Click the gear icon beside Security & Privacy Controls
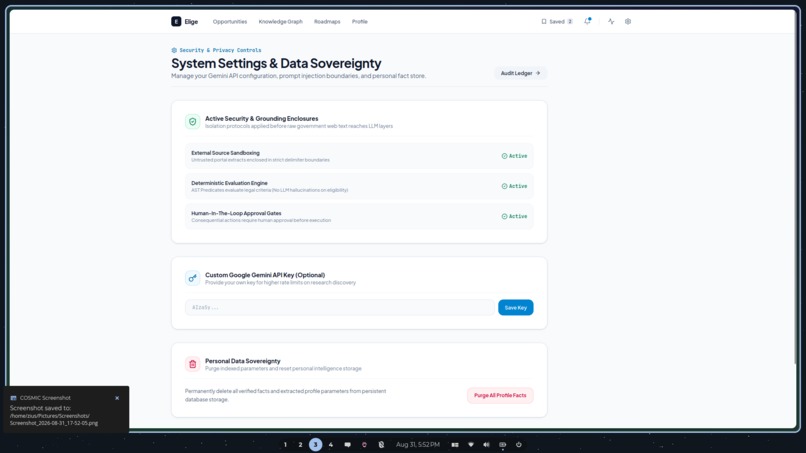 click(x=174, y=50)
